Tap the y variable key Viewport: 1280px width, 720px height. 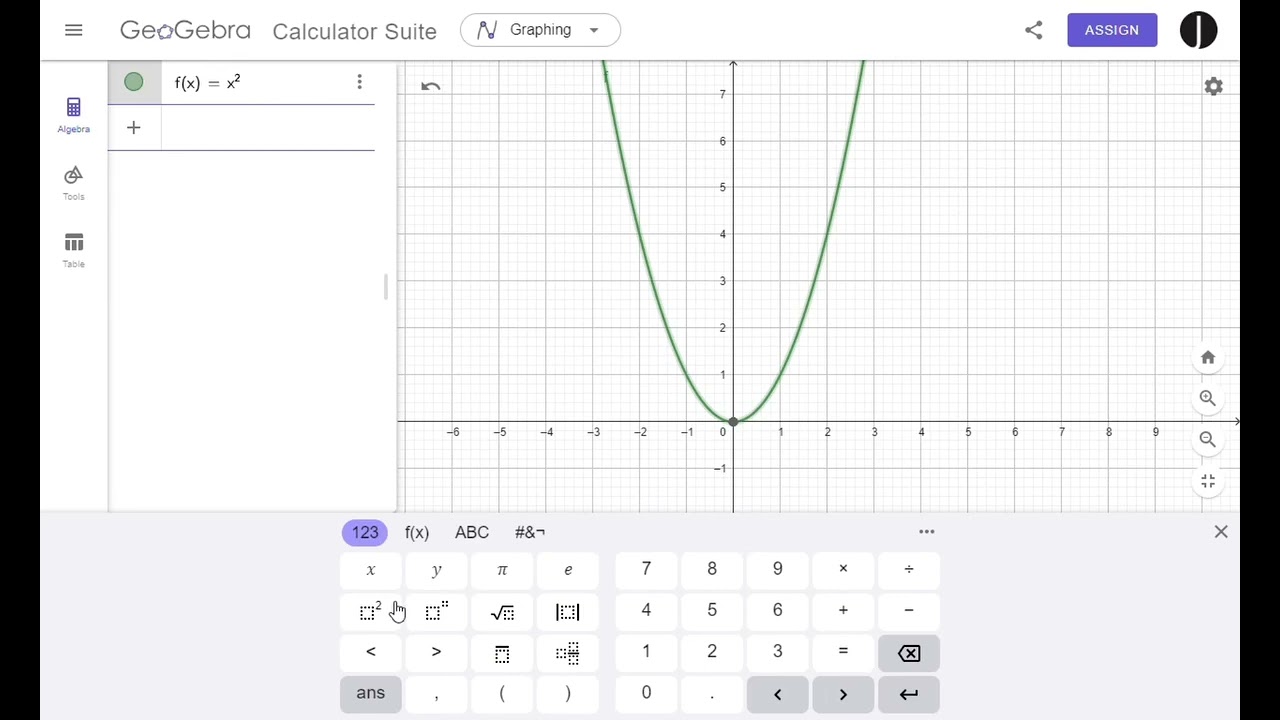pyautogui.click(x=436, y=570)
